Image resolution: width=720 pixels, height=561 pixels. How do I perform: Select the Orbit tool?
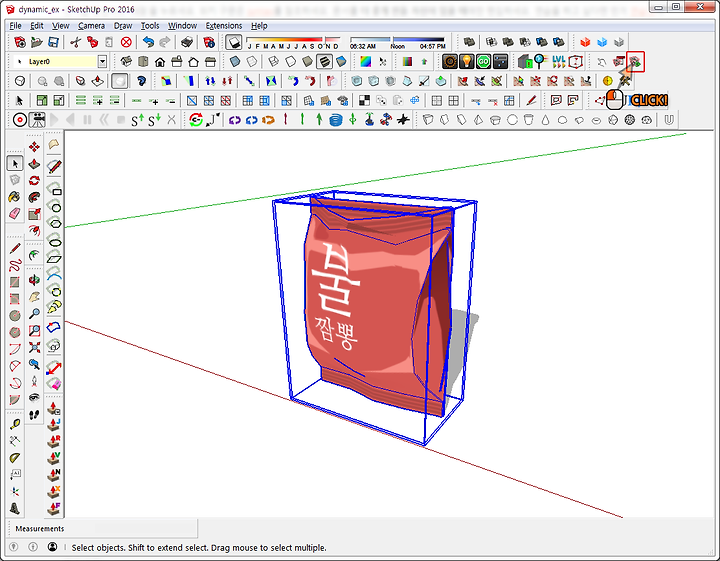tap(34, 280)
